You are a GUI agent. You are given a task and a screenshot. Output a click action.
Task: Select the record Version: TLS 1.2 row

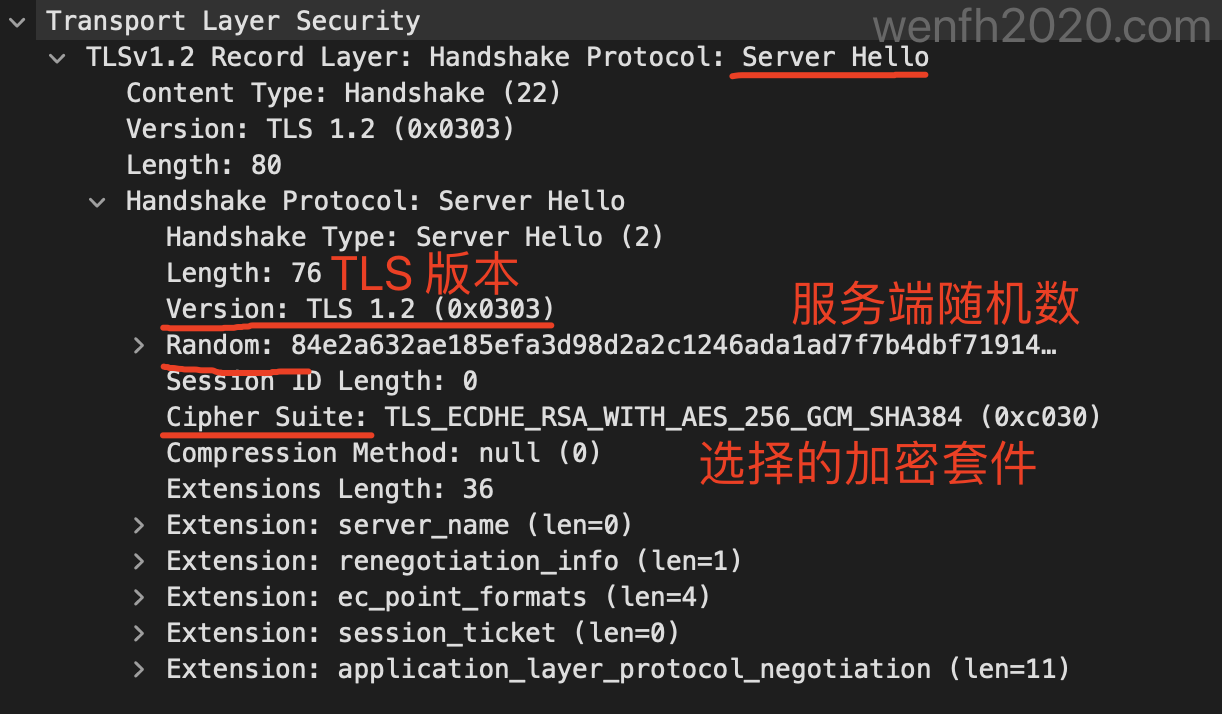click(x=300, y=128)
